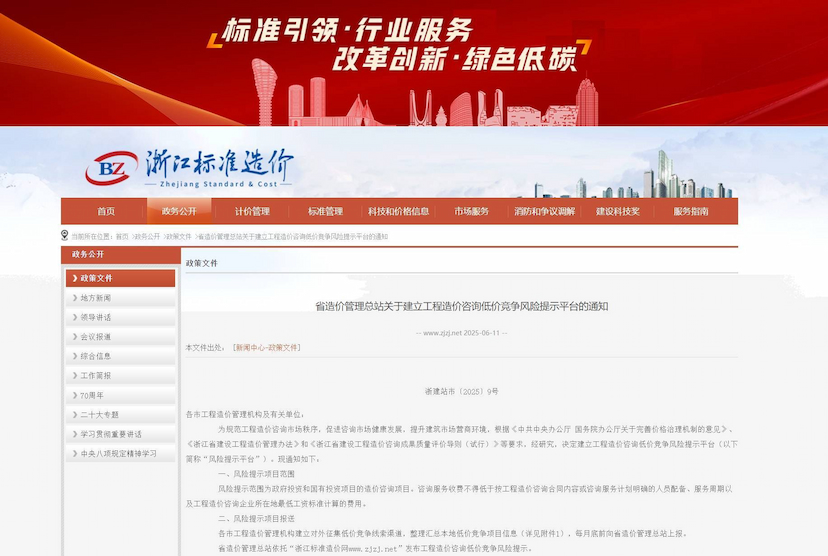The width and height of the screenshot is (828, 556).
Task: Click the location pin icon beside 当前所在位置
Action: point(65,235)
